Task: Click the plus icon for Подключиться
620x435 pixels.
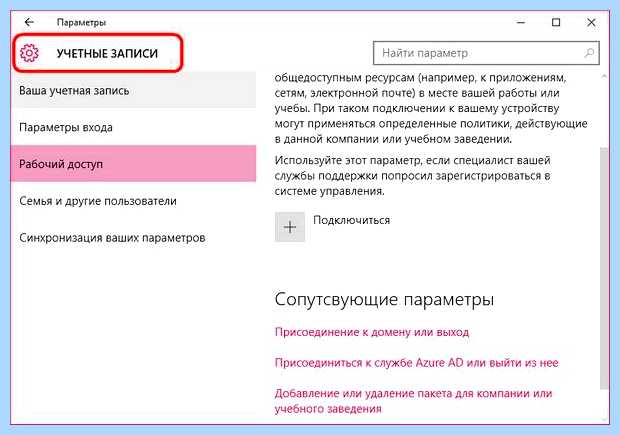Action: (x=290, y=227)
